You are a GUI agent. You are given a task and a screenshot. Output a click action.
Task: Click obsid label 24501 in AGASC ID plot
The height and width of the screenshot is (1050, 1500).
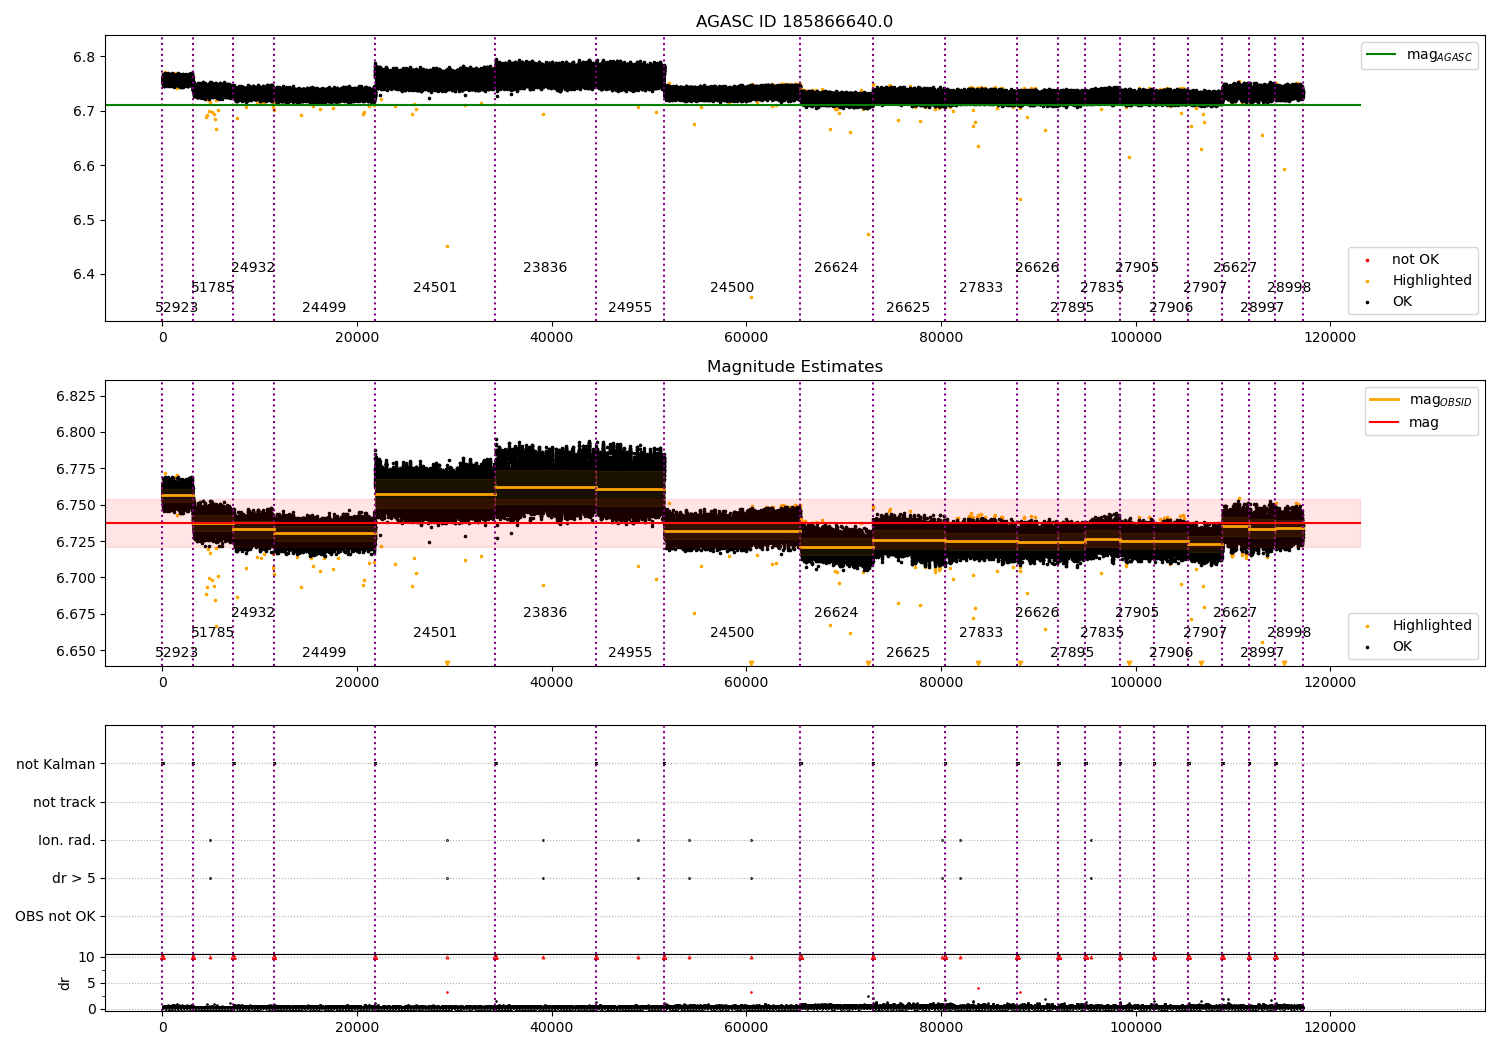(x=435, y=288)
